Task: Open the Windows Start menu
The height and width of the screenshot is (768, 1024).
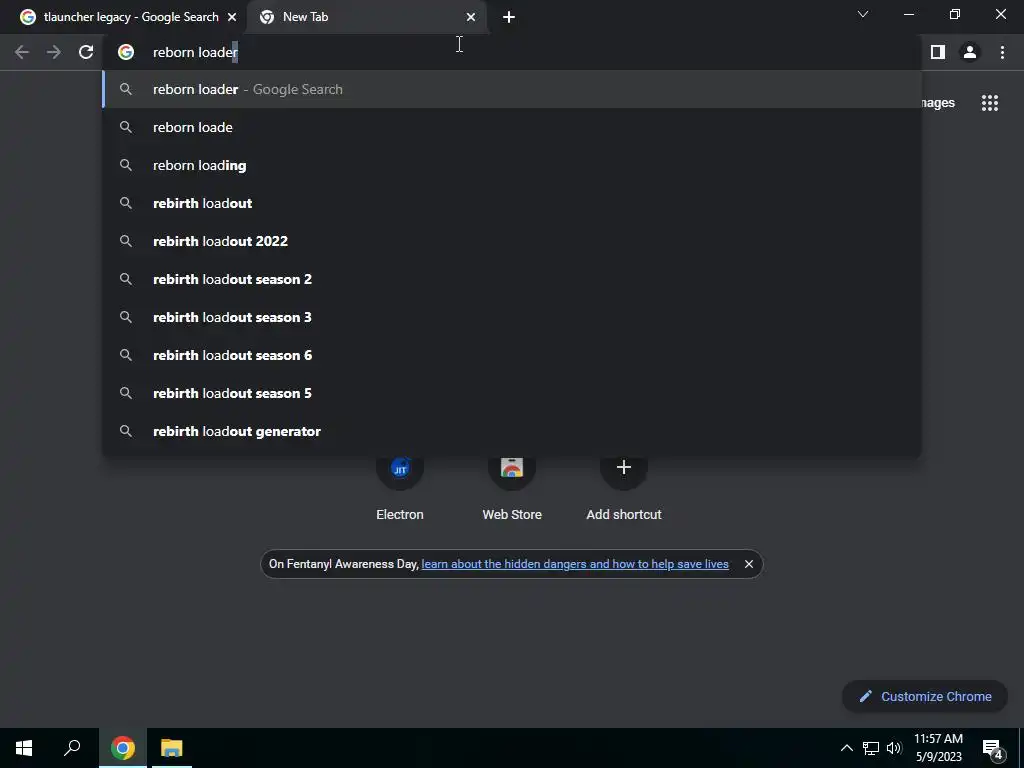Action: (x=24, y=748)
